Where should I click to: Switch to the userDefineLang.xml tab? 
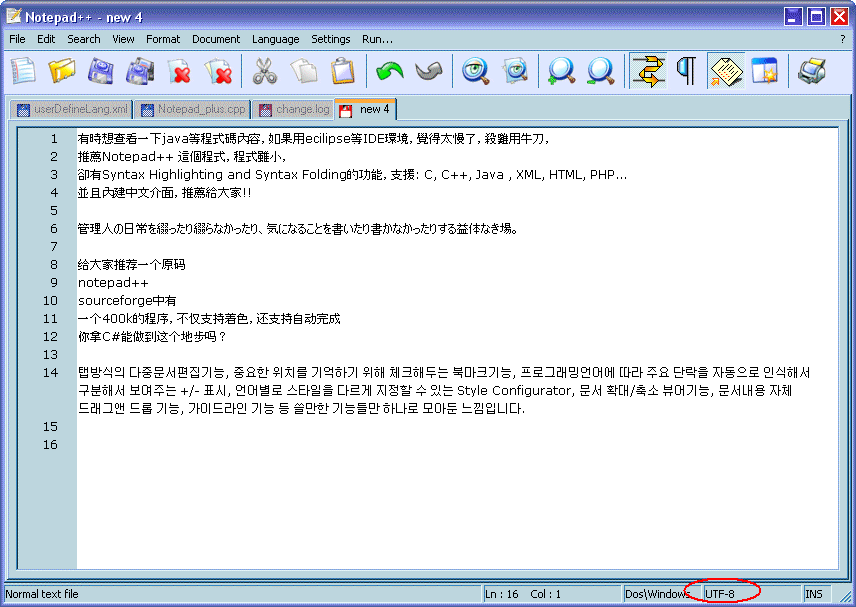[x=72, y=110]
